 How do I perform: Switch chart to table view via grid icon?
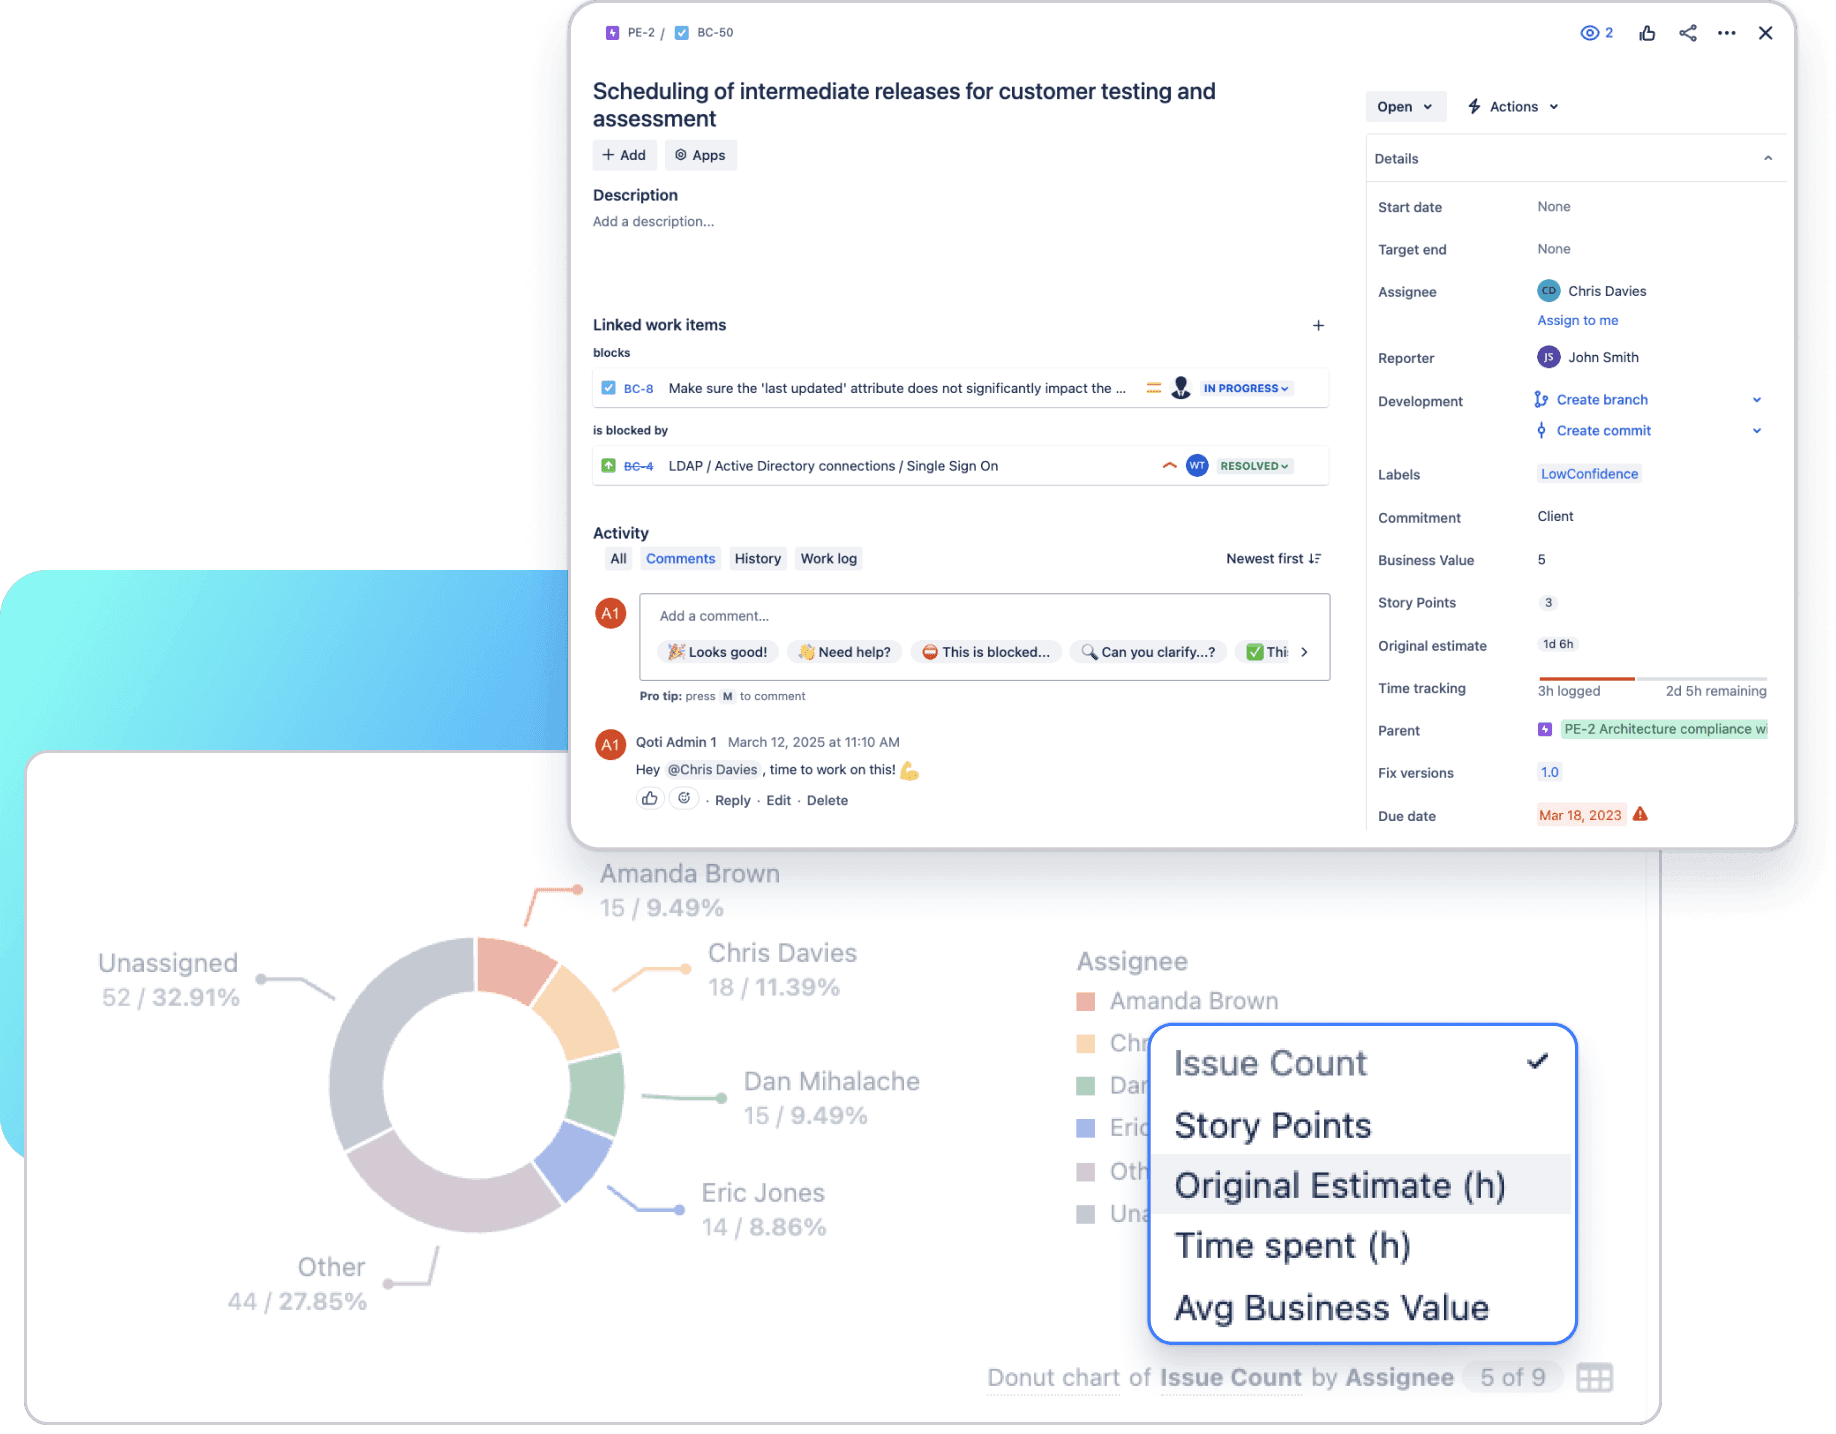click(x=1594, y=1377)
